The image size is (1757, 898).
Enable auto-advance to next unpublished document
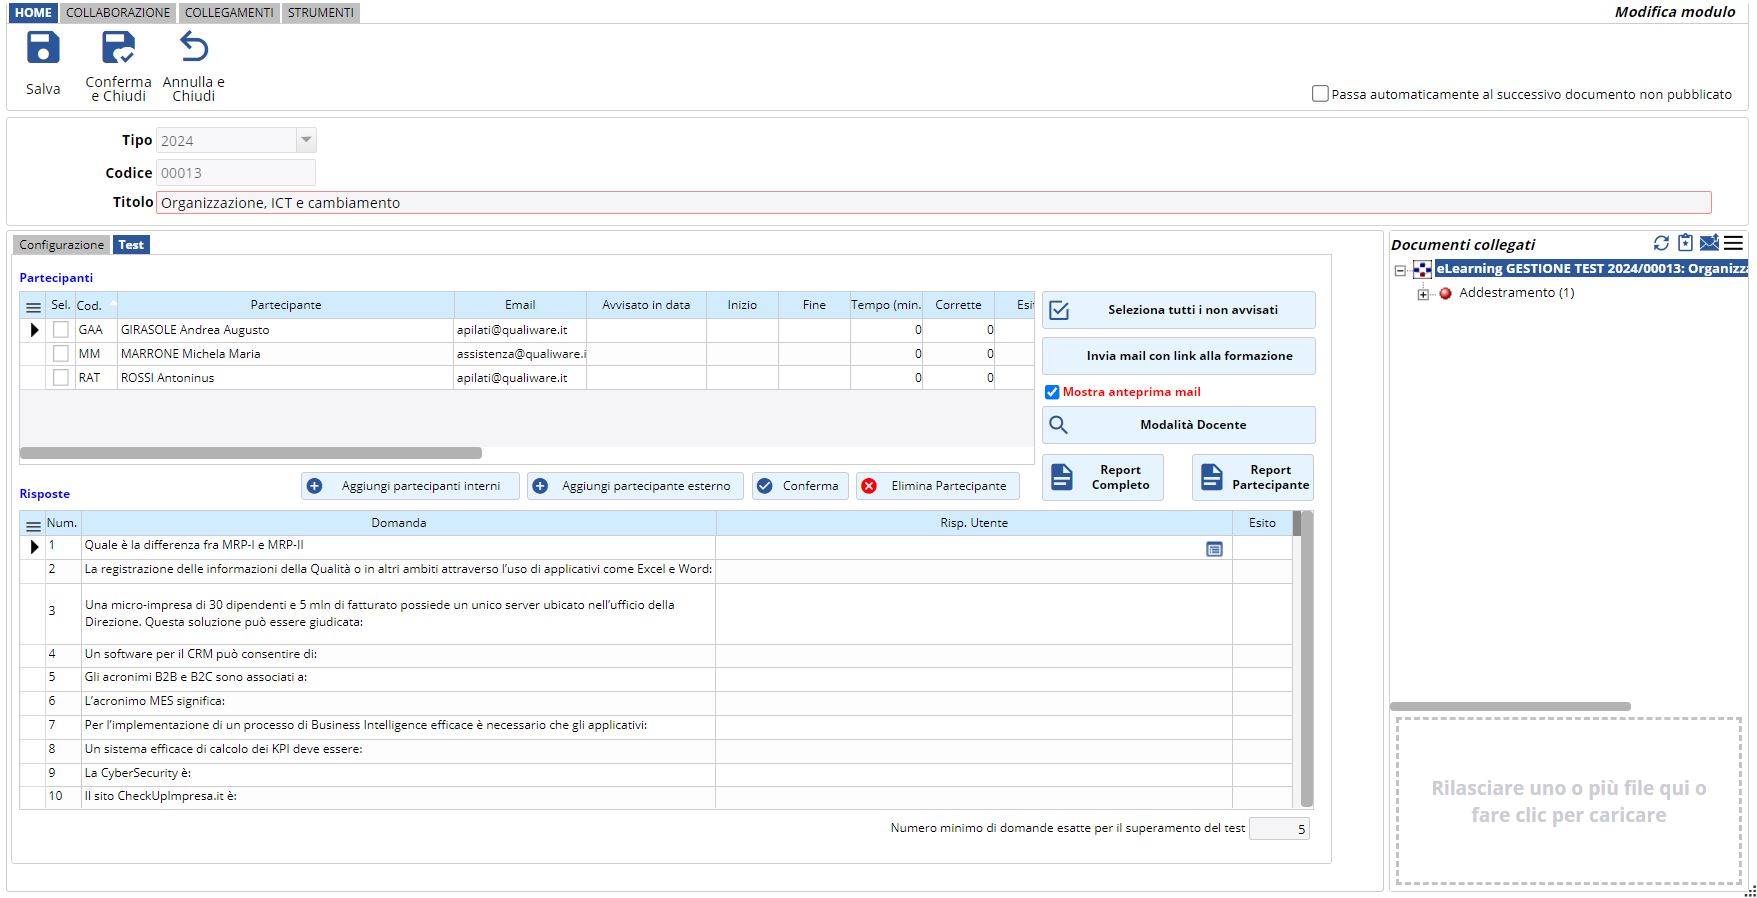(x=1320, y=94)
